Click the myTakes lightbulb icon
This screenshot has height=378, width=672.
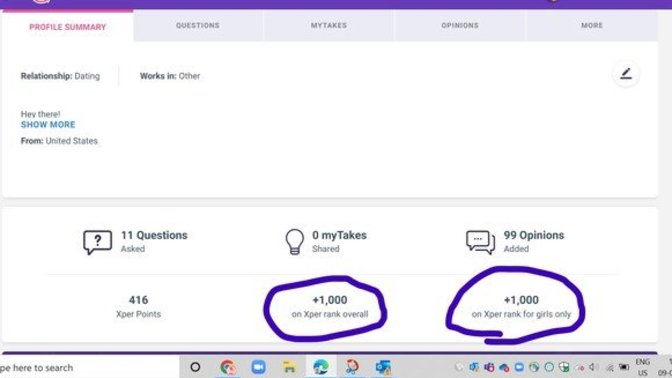pos(294,242)
